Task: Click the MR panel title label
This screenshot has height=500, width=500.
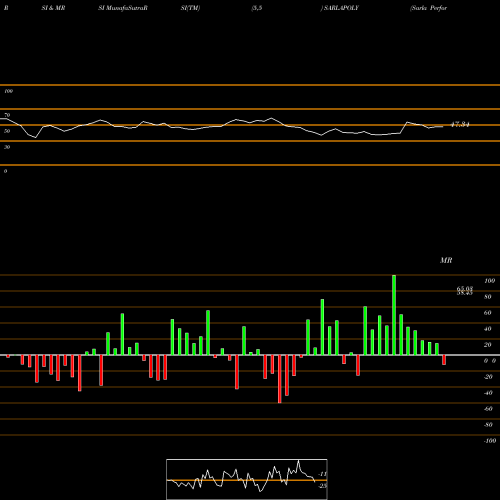Action: 446,260
